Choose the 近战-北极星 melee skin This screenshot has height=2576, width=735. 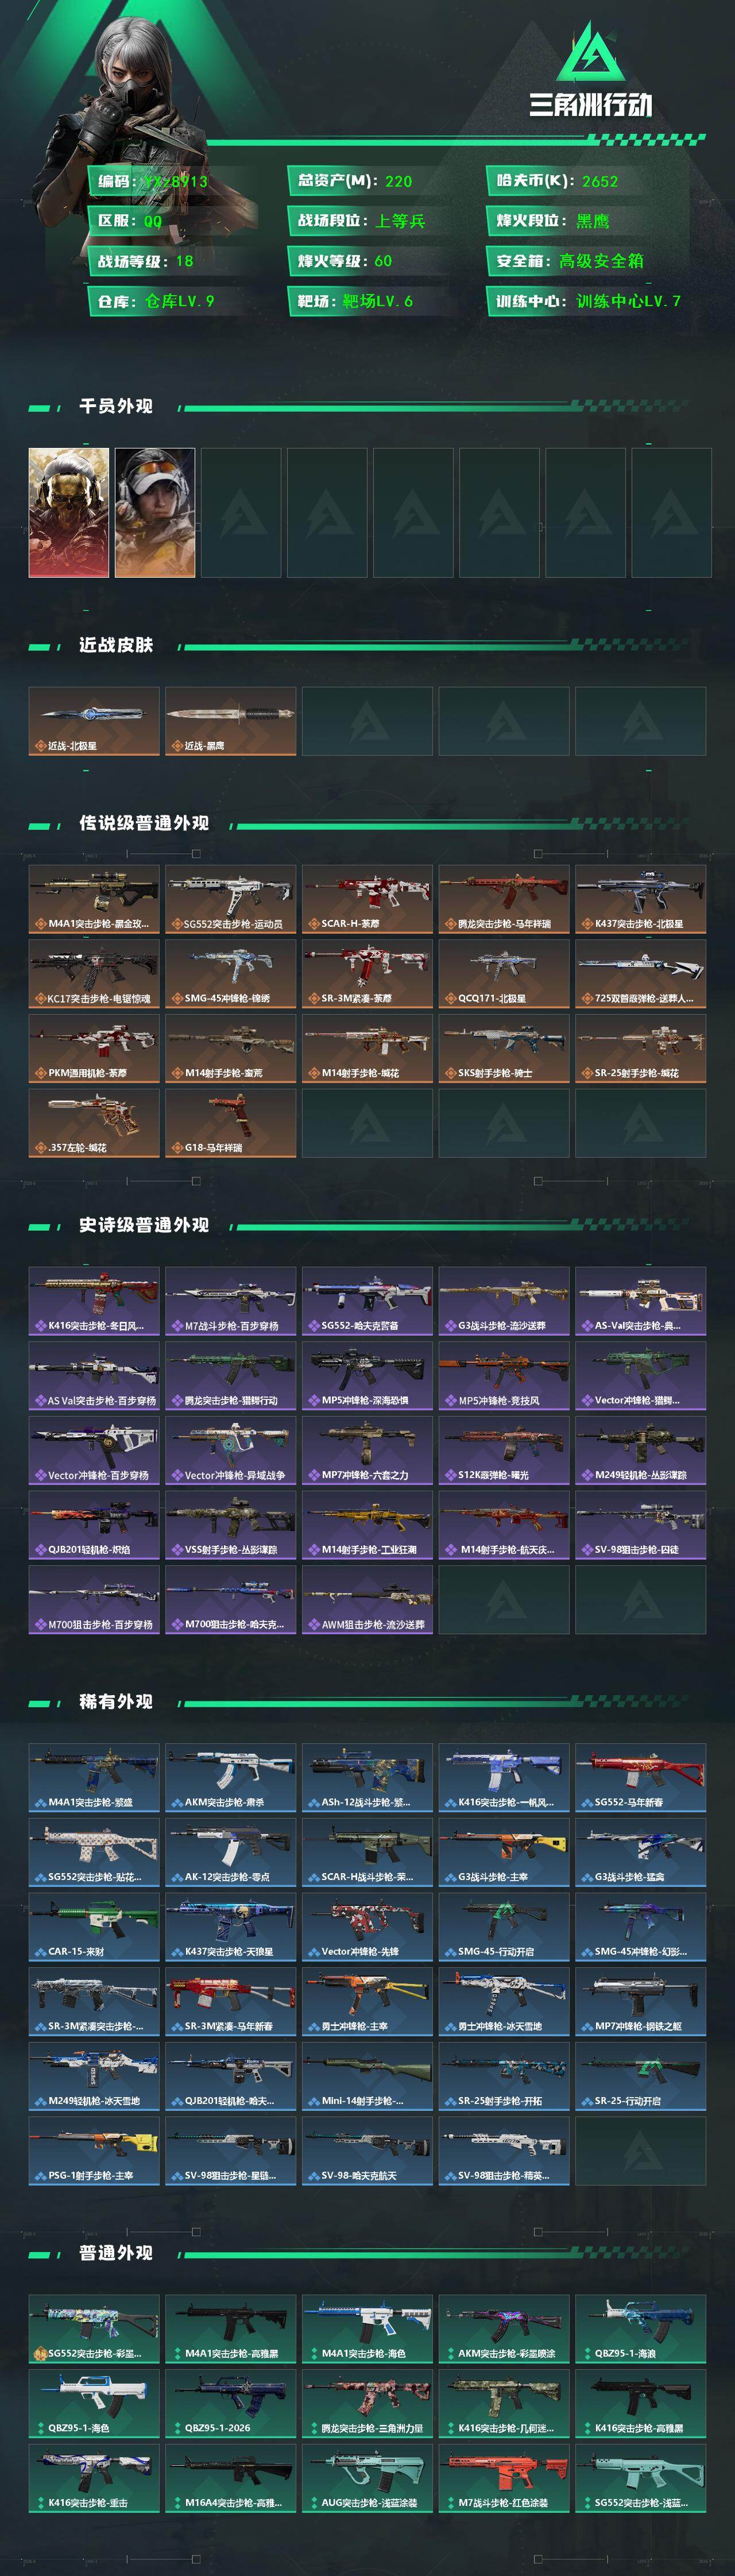click(94, 720)
